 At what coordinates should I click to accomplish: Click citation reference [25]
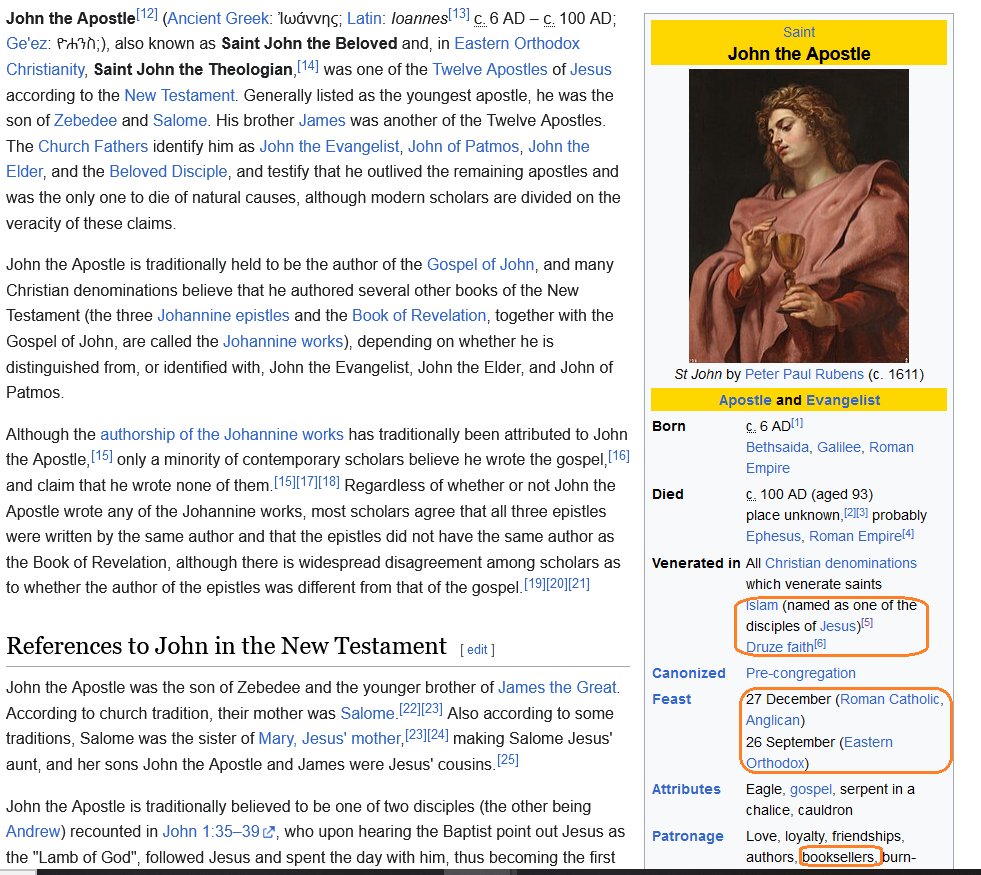point(508,760)
